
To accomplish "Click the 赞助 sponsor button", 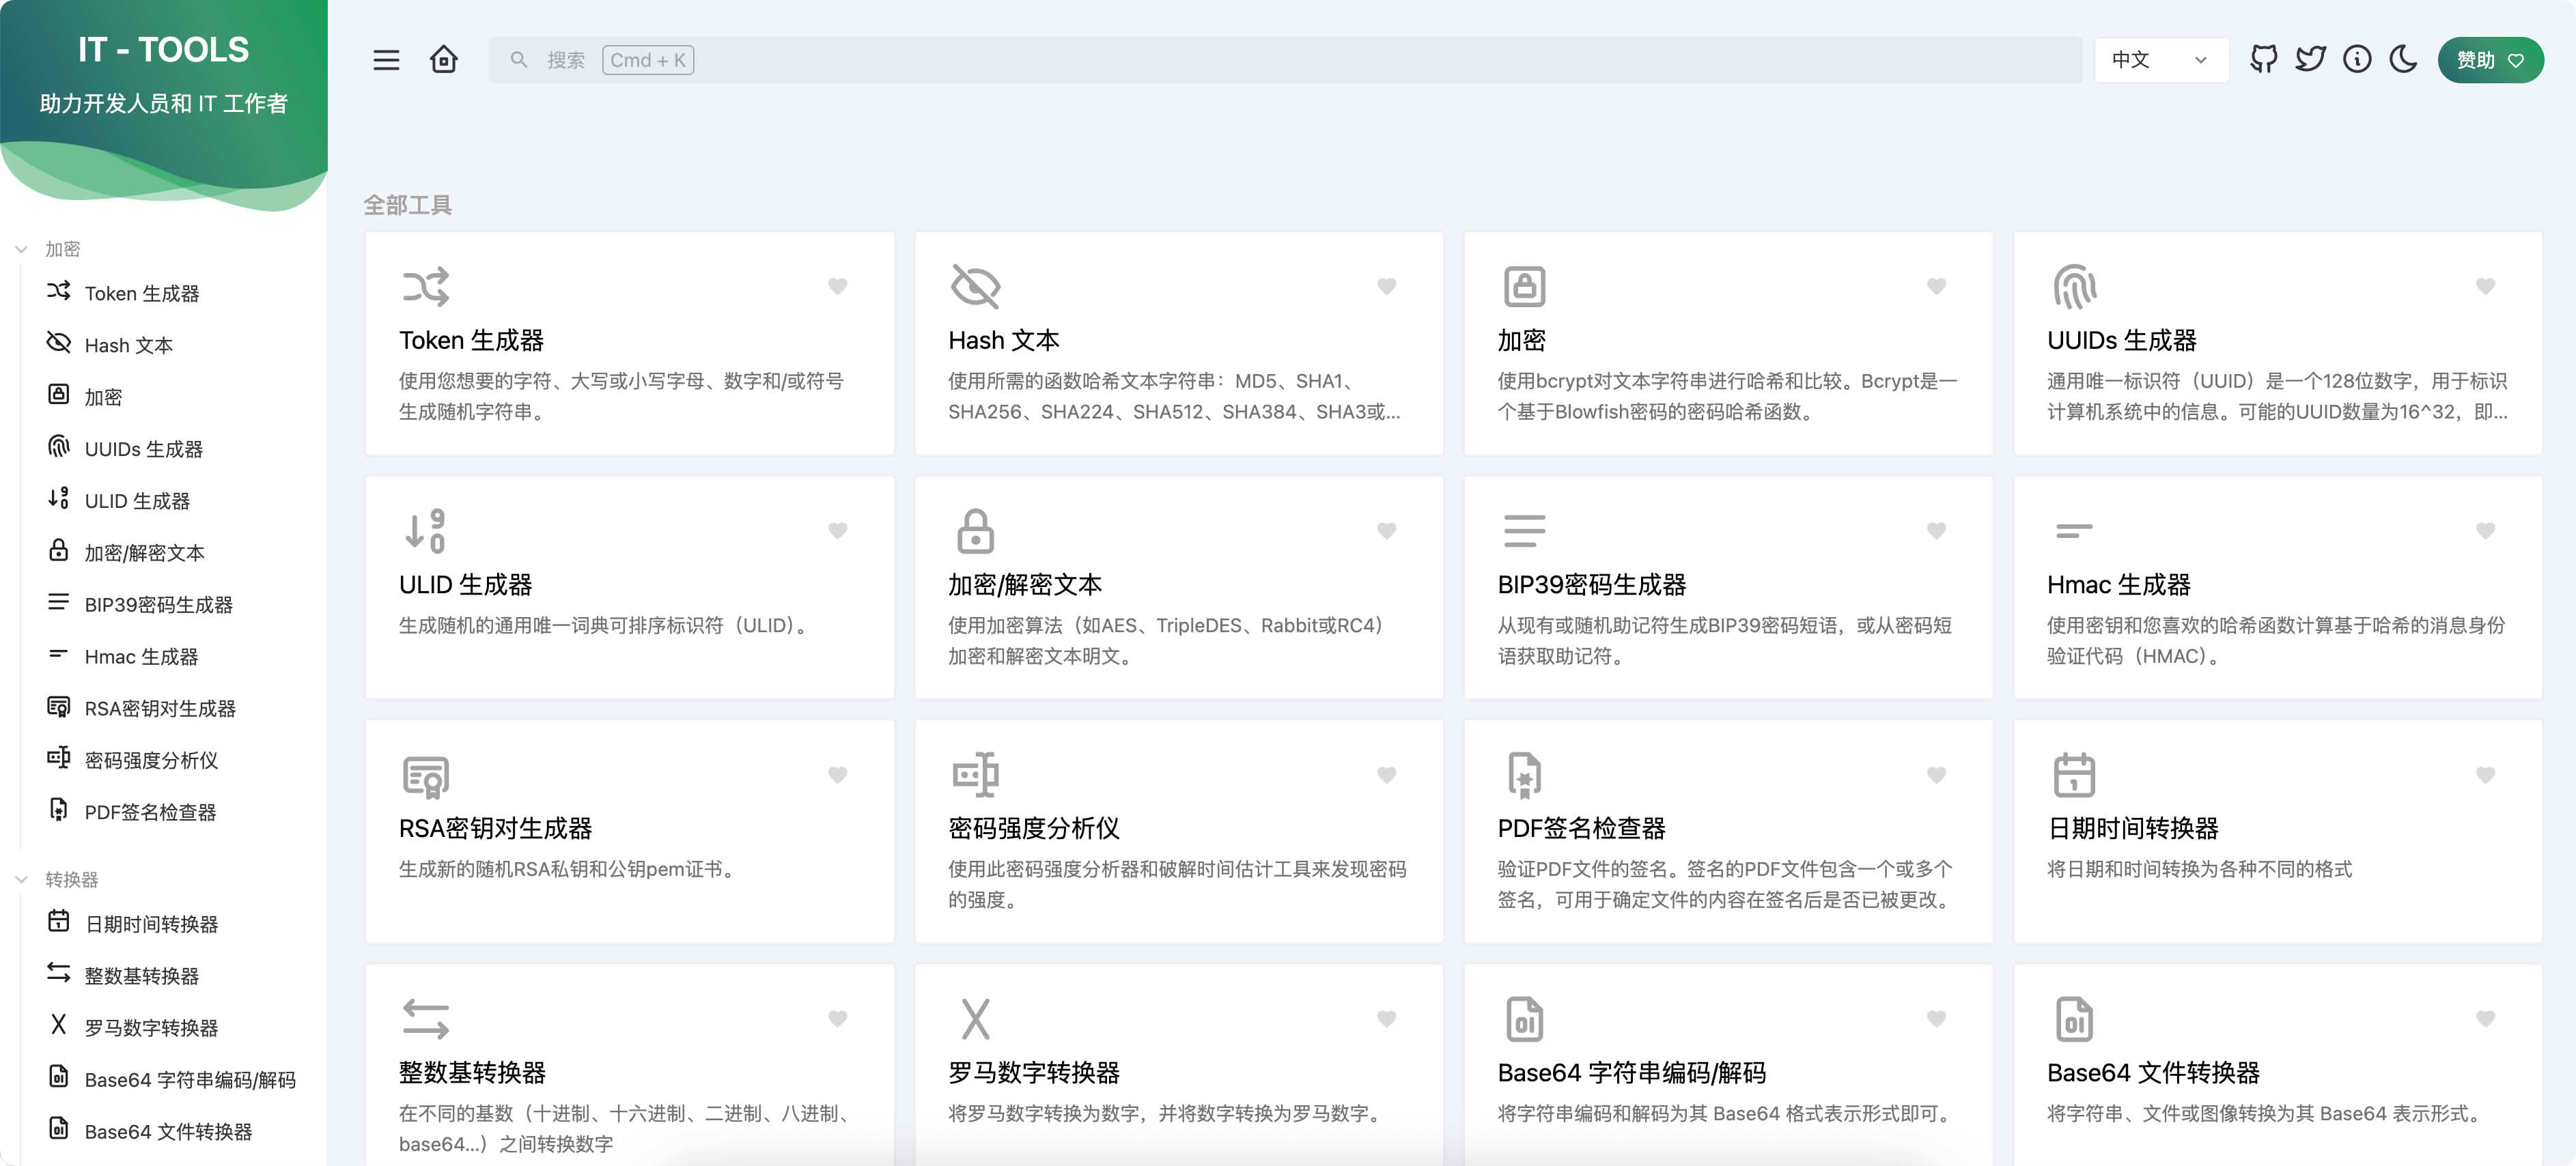I will click(x=2489, y=60).
